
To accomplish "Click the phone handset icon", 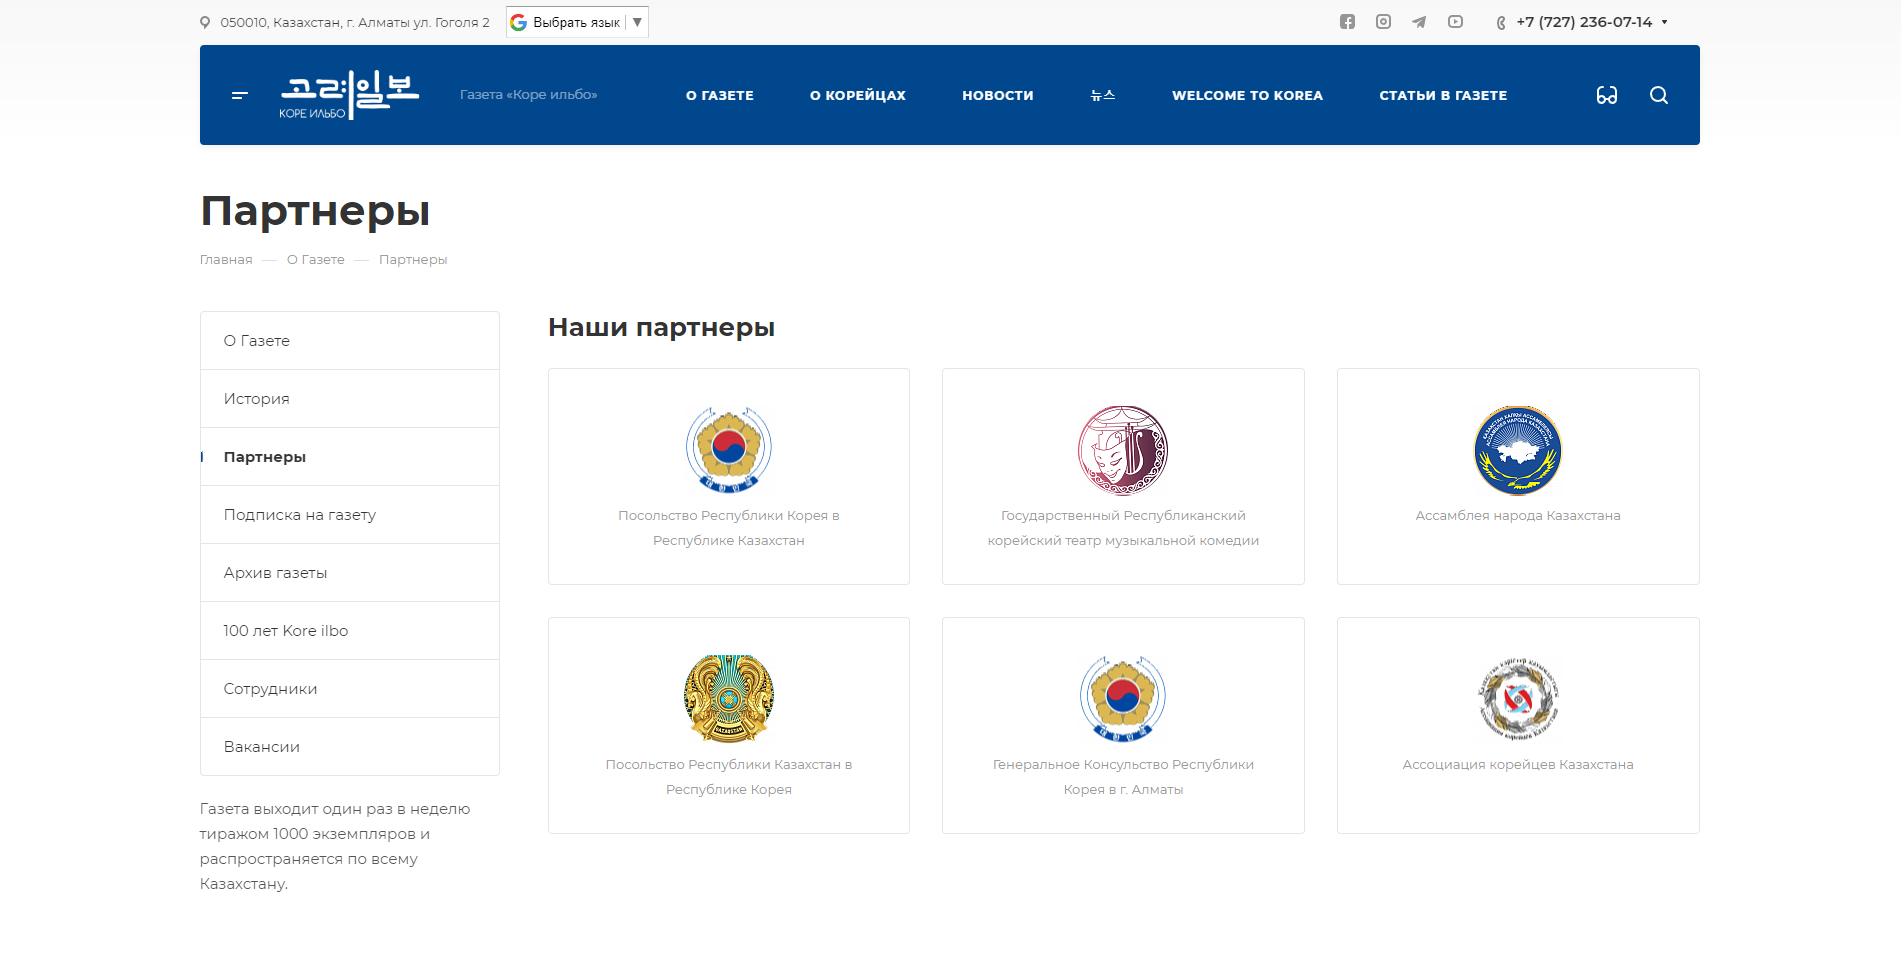I will point(1500,22).
